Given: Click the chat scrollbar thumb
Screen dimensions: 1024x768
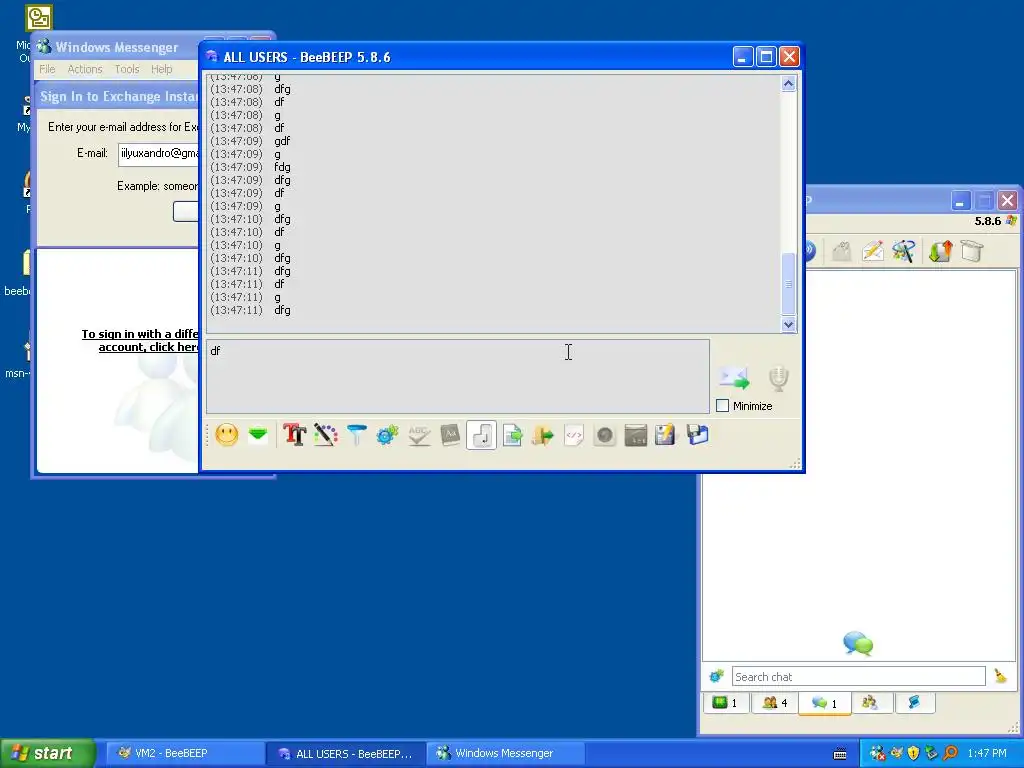Looking at the screenshot, I should pos(789,284).
